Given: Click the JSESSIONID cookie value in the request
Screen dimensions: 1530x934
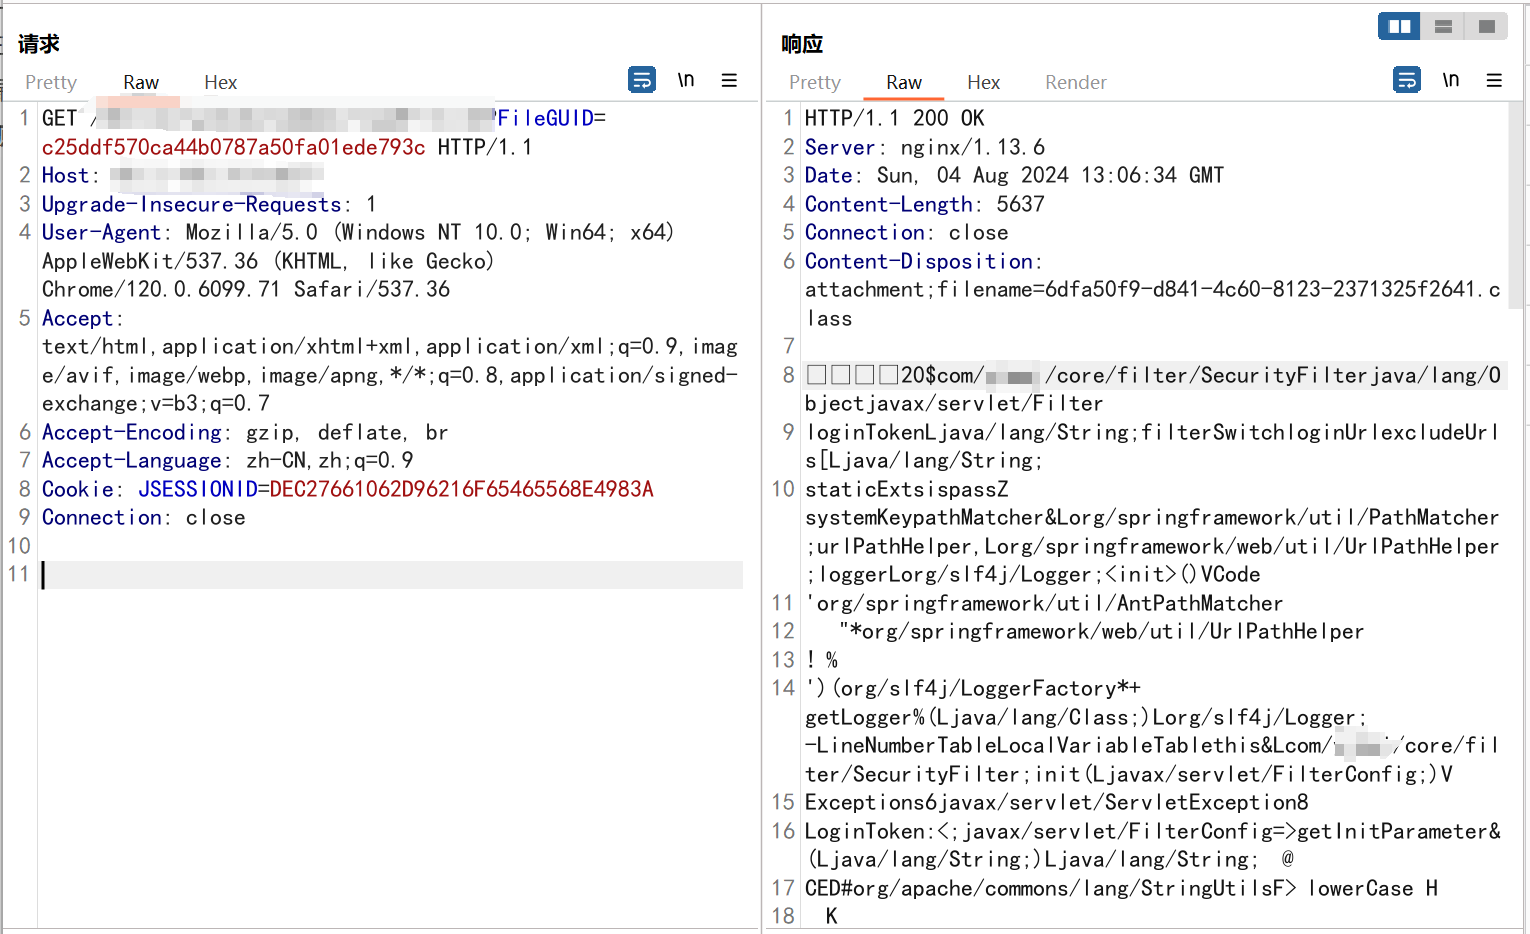Looking at the screenshot, I should (461, 489).
